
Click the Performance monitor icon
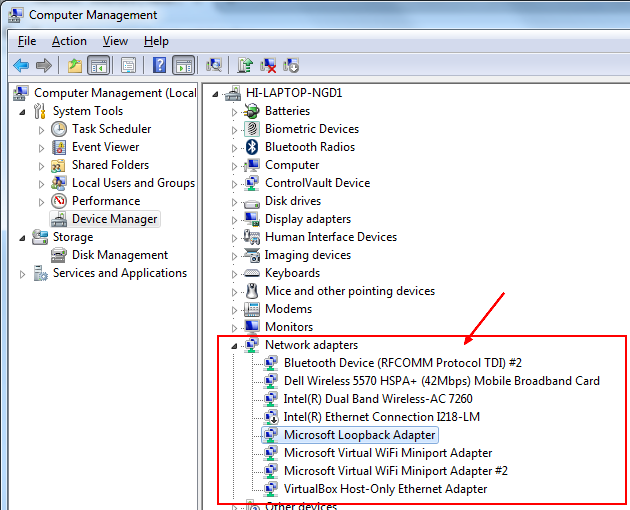coord(59,201)
